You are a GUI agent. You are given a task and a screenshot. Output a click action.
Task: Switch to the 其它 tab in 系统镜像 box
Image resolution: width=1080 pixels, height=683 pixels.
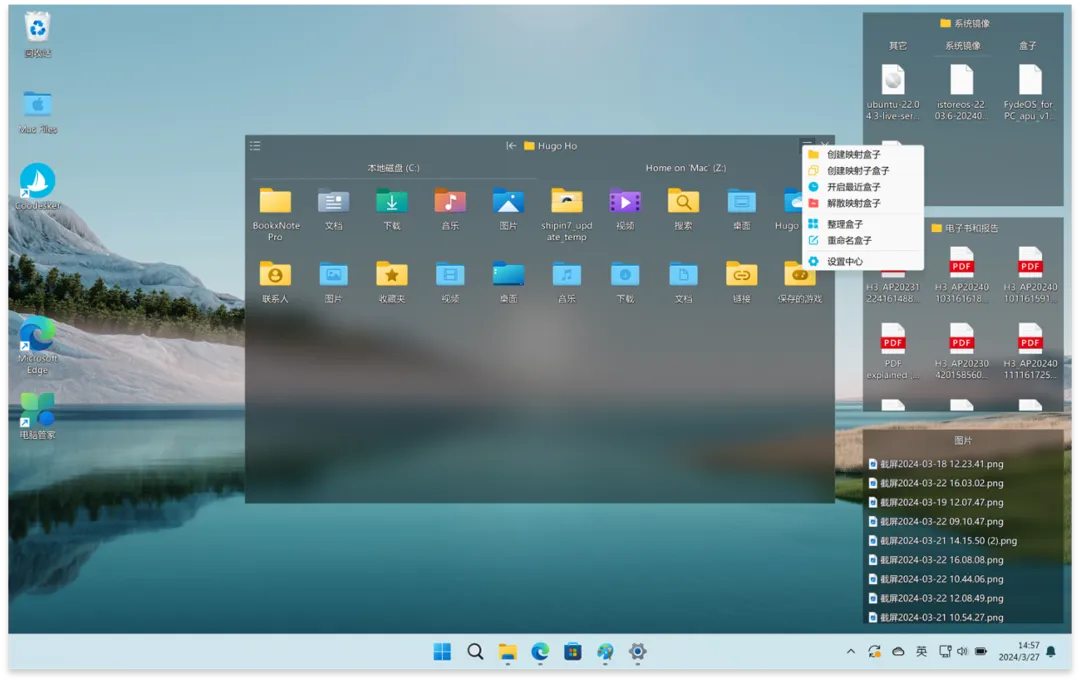898,46
